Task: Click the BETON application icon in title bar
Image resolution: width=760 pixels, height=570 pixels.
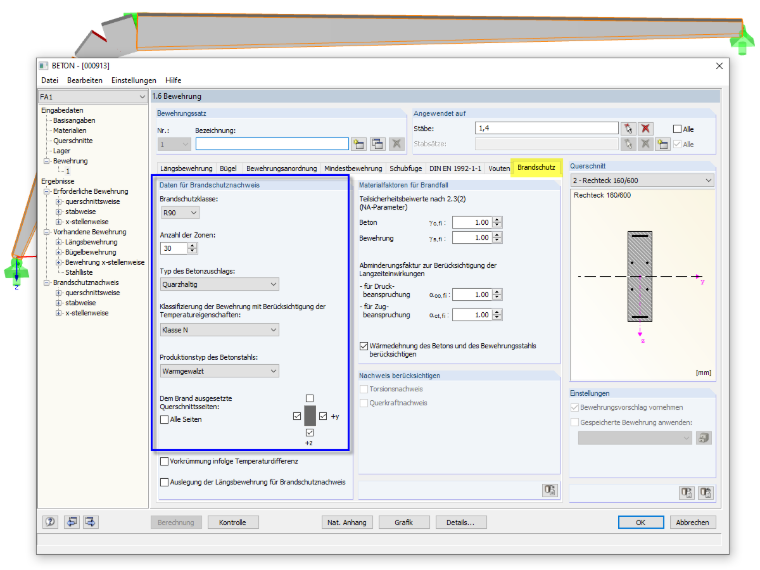Action: pos(44,65)
